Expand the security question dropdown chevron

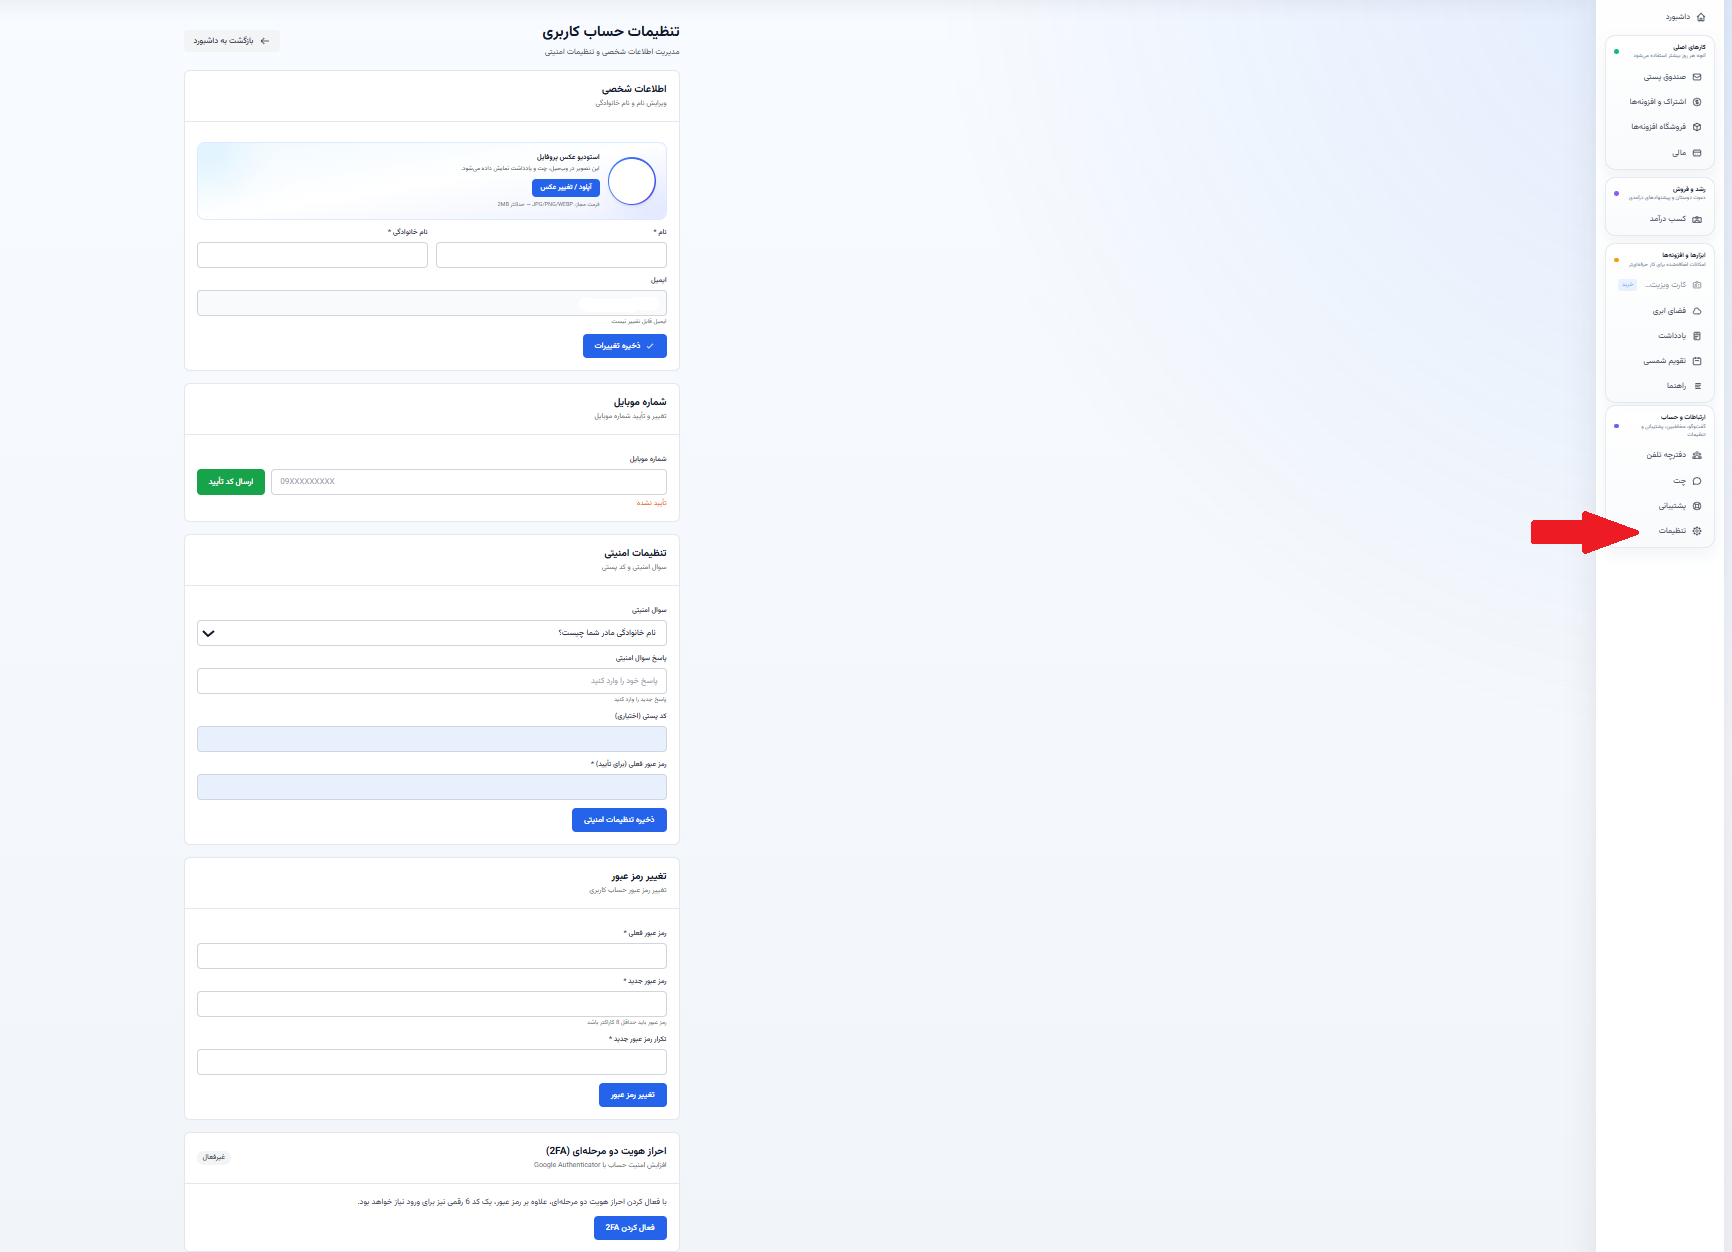point(208,633)
